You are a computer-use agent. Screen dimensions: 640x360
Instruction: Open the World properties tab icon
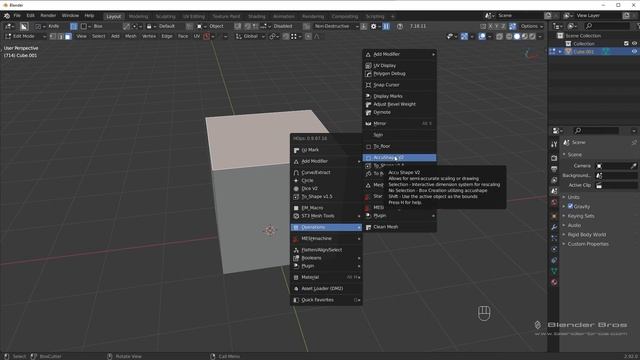(554, 202)
